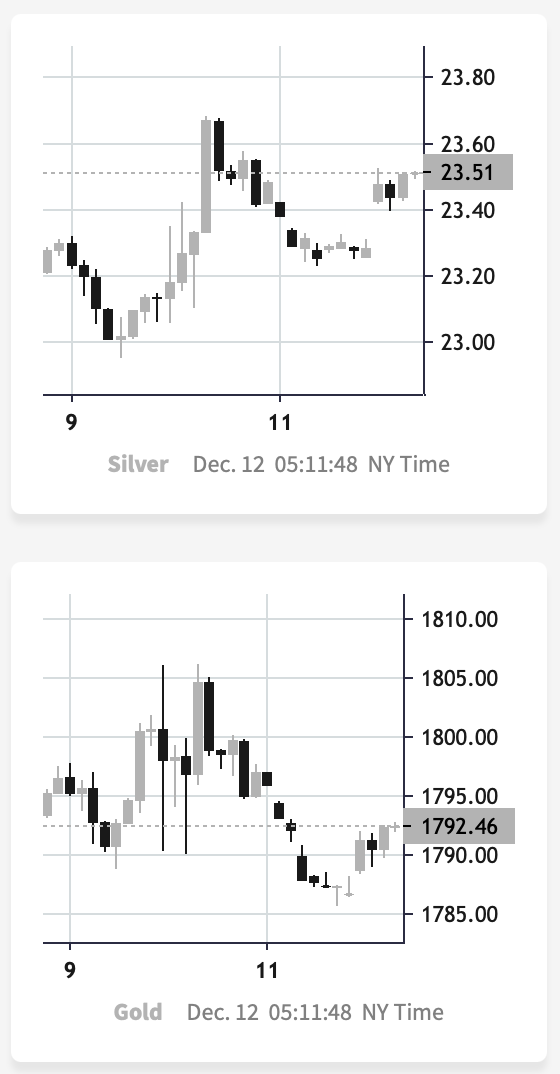This screenshot has width=560, height=1074.
Task: Open the Gold chart title link
Action: (x=138, y=1012)
